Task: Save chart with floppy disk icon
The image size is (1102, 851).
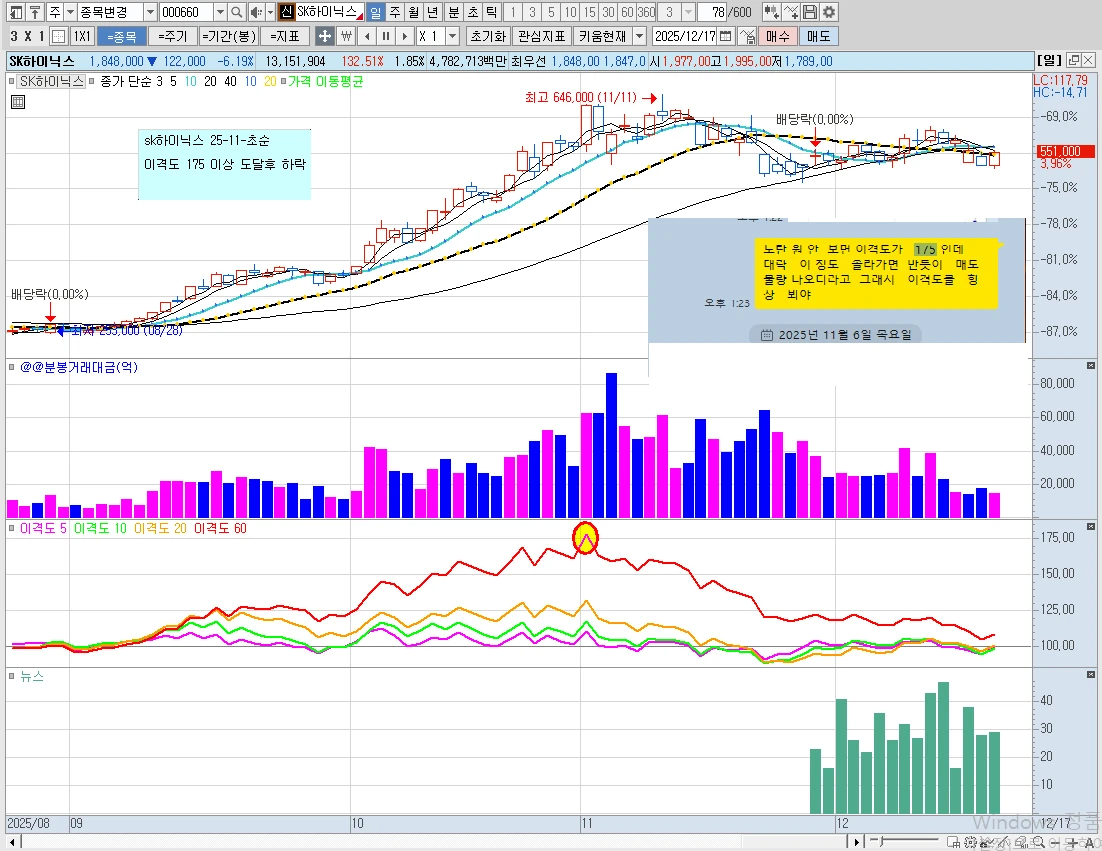Action: [810, 12]
